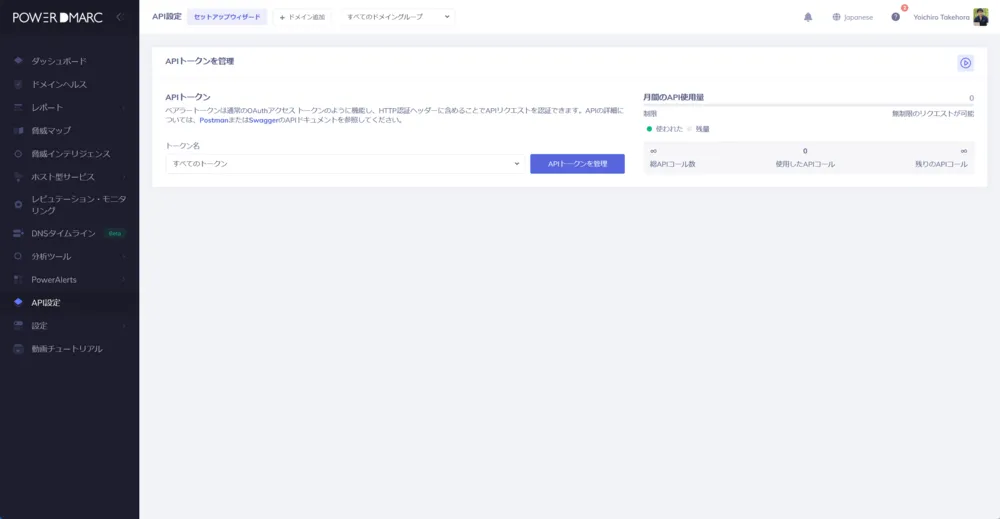Viewport: 1000px width, 519px height.
Task: Open the help question mark icon
Action: click(895, 17)
